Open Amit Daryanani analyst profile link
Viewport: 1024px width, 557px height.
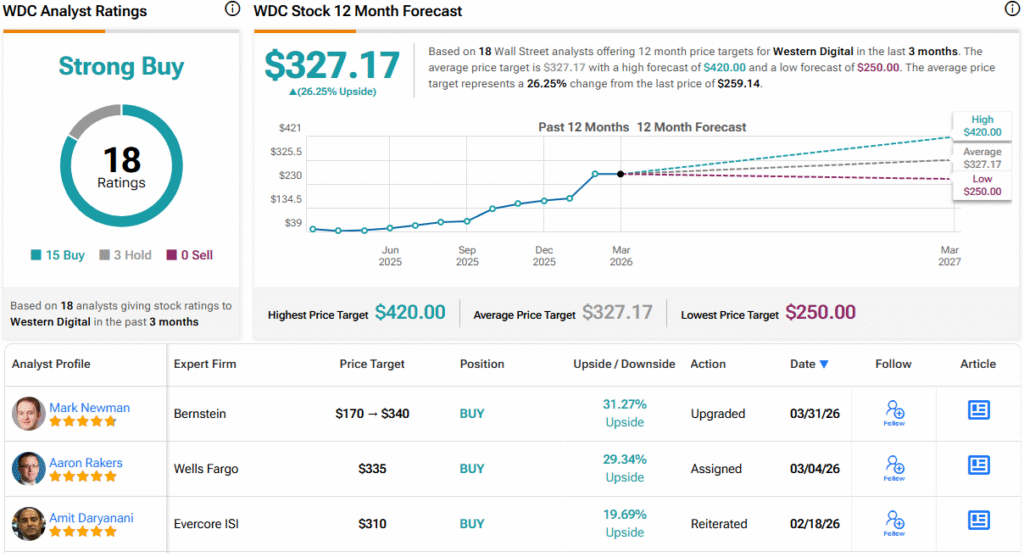point(95,518)
